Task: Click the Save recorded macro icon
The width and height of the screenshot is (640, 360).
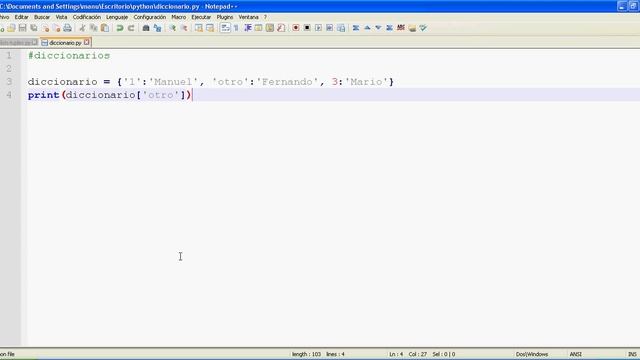Action: [341, 28]
